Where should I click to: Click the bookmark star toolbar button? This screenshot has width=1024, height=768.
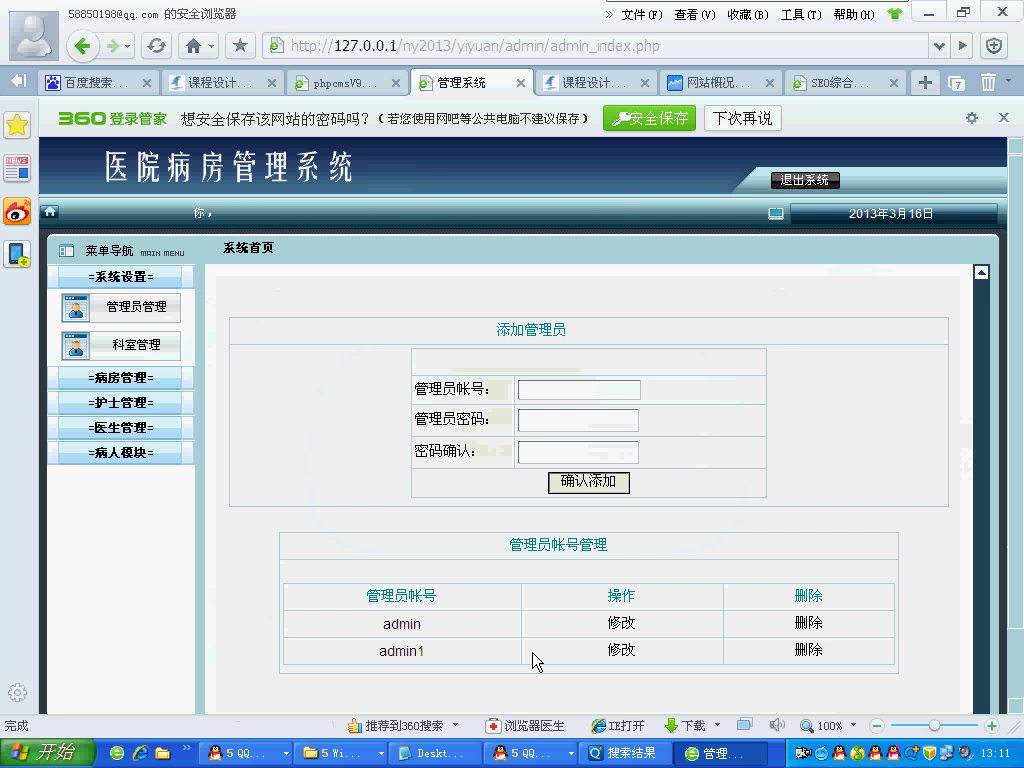coord(240,46)
